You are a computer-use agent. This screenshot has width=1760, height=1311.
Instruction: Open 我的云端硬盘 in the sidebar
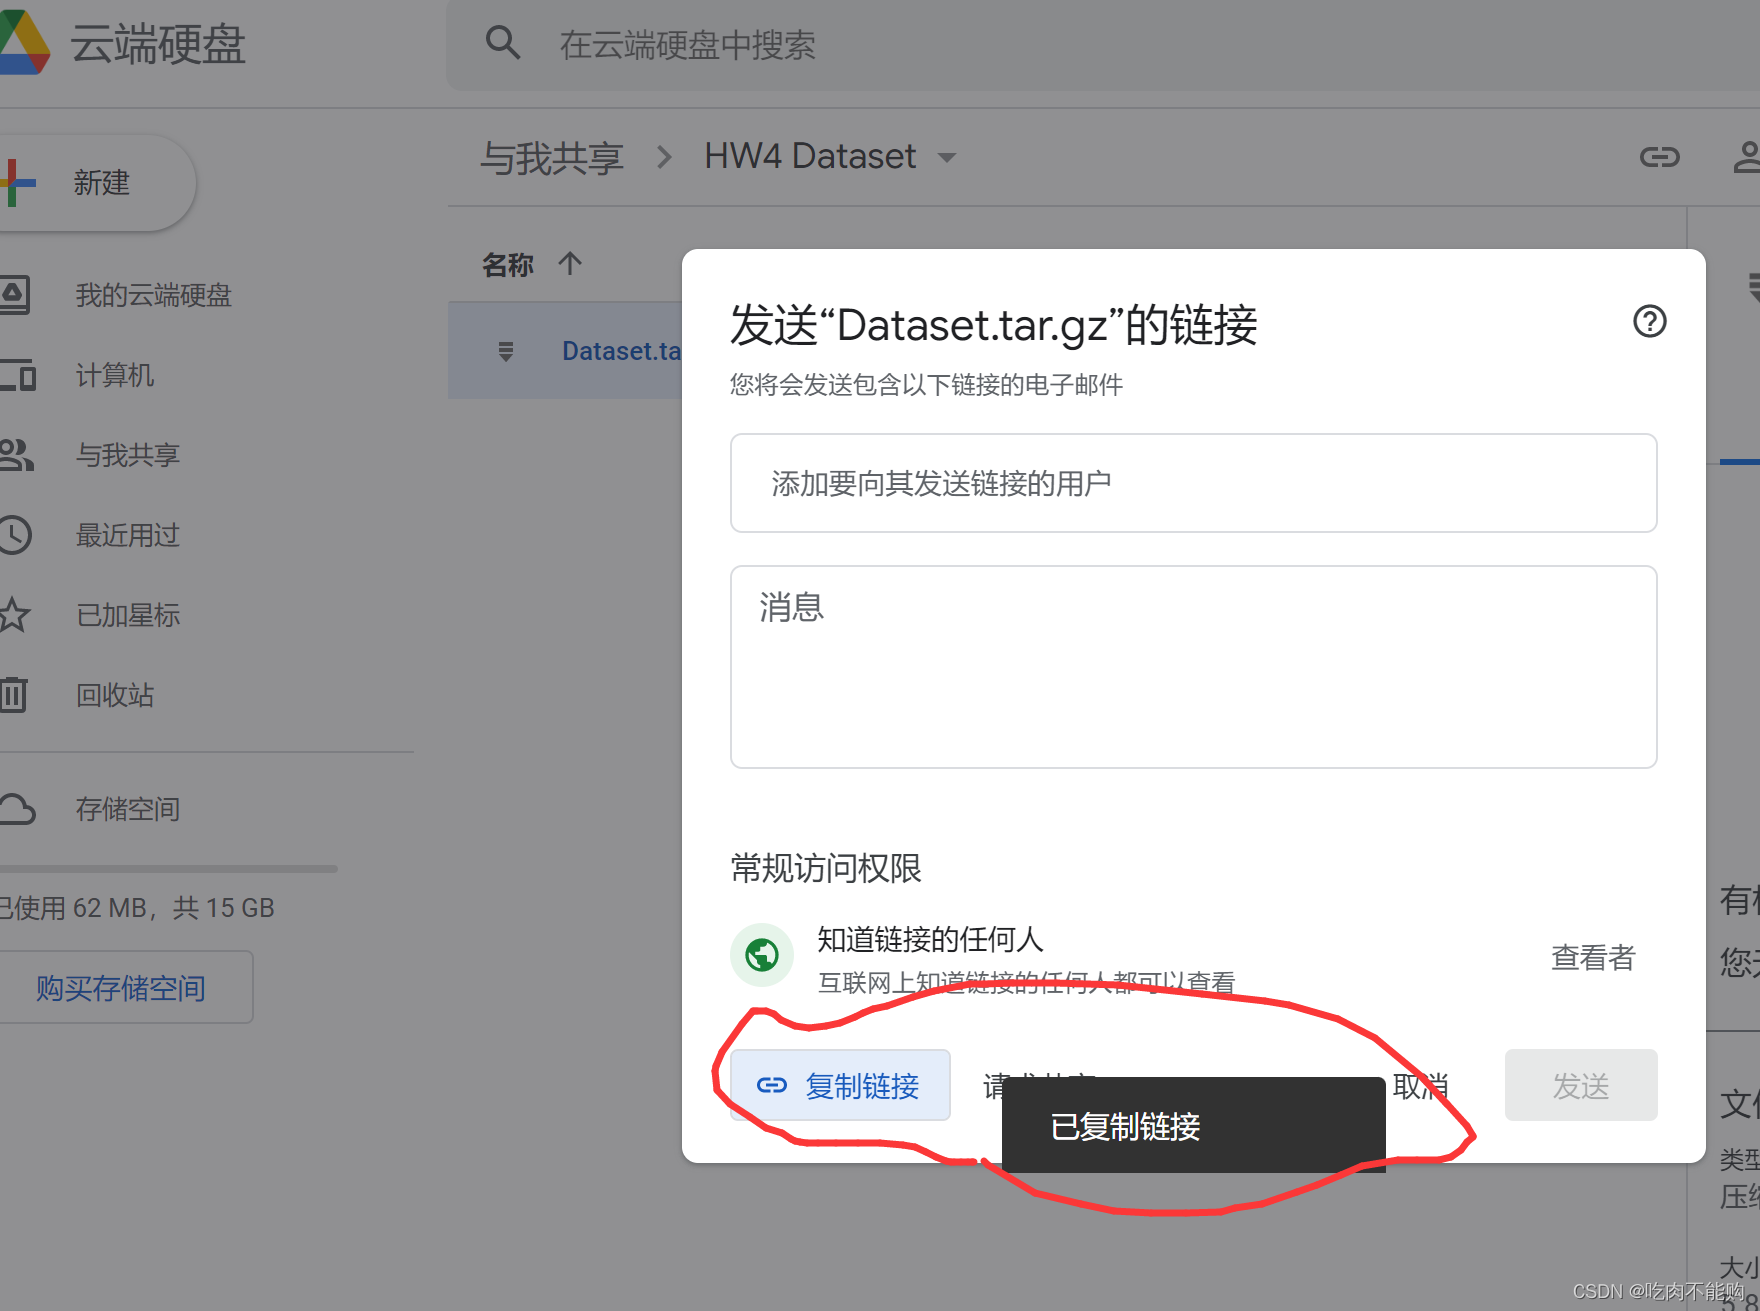click(153, 295)
